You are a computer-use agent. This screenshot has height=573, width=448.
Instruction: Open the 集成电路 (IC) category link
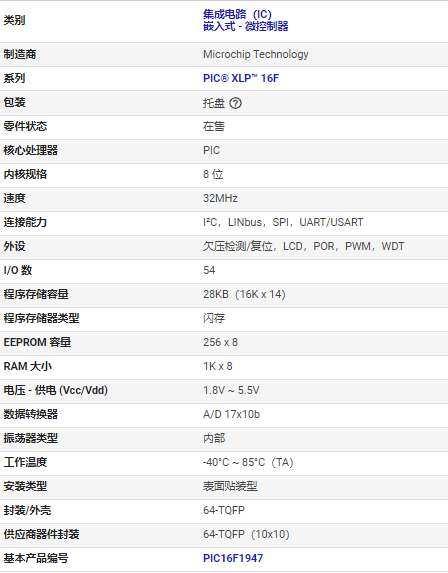(237, 14)
